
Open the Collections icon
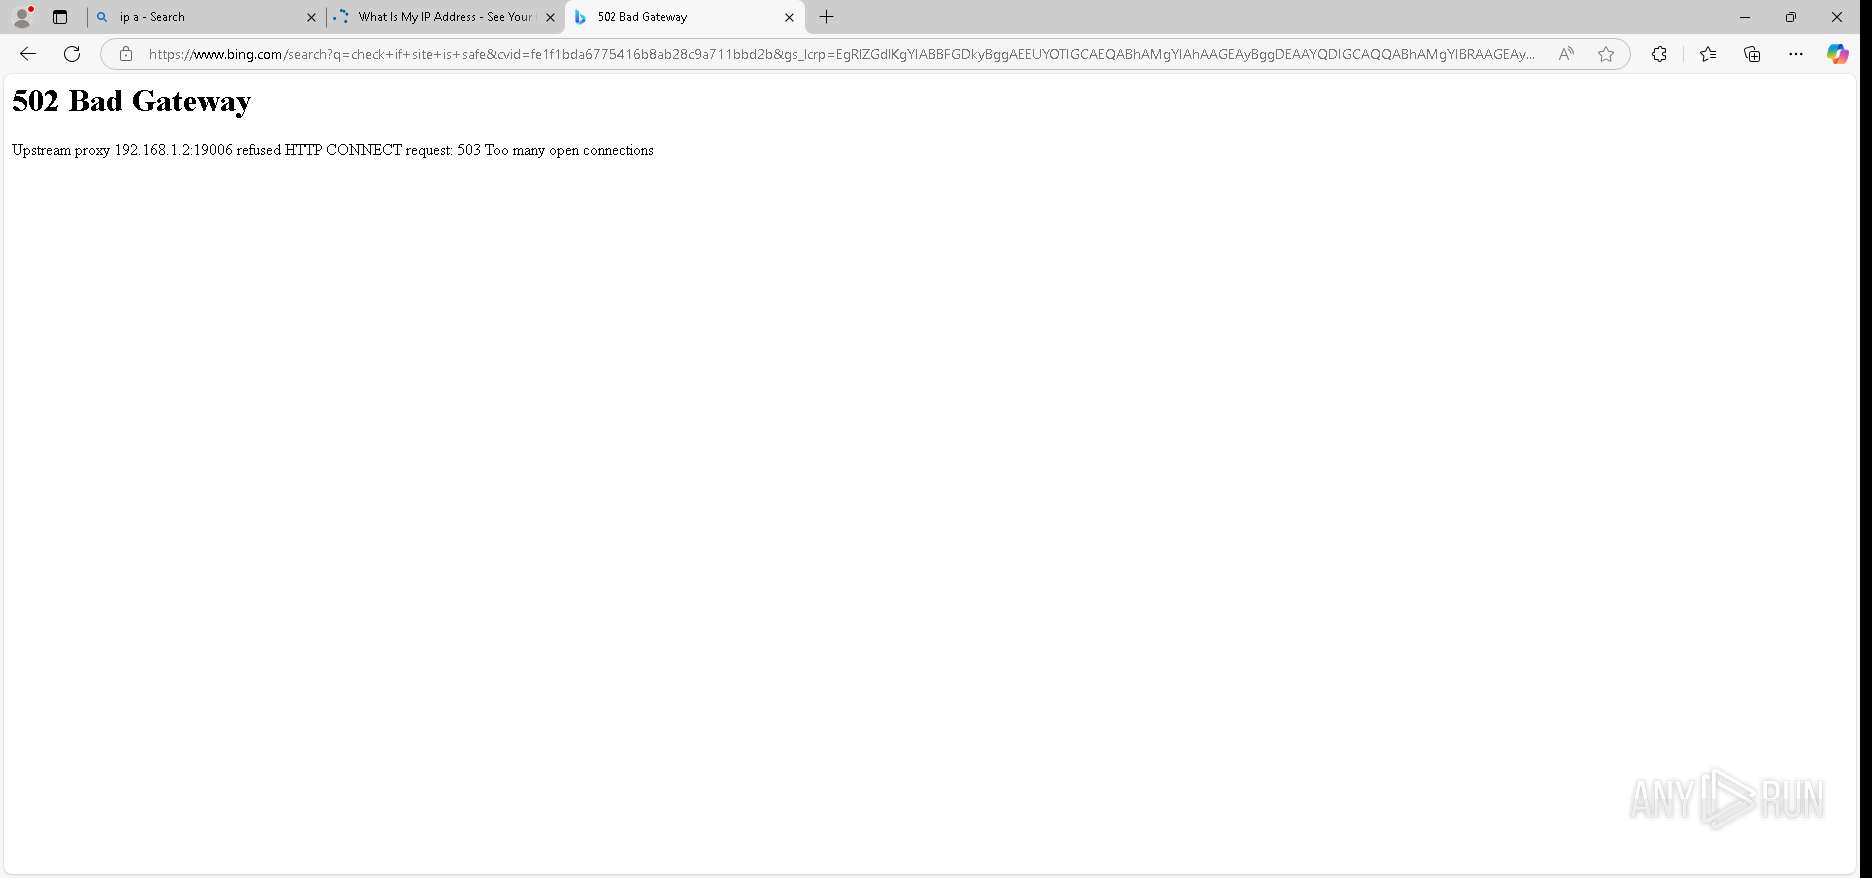pos(1752,54)
